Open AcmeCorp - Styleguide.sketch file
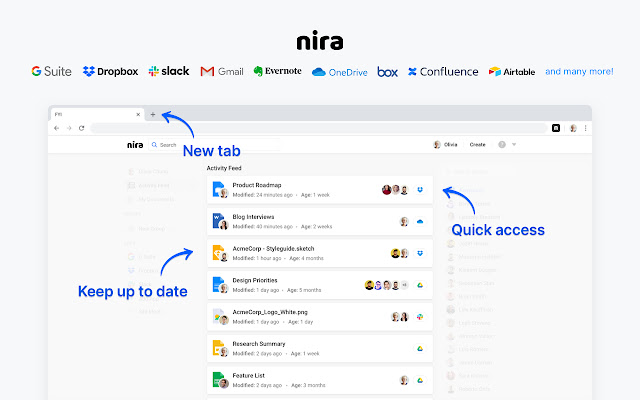640x400 pixels. tap(320, 253)
